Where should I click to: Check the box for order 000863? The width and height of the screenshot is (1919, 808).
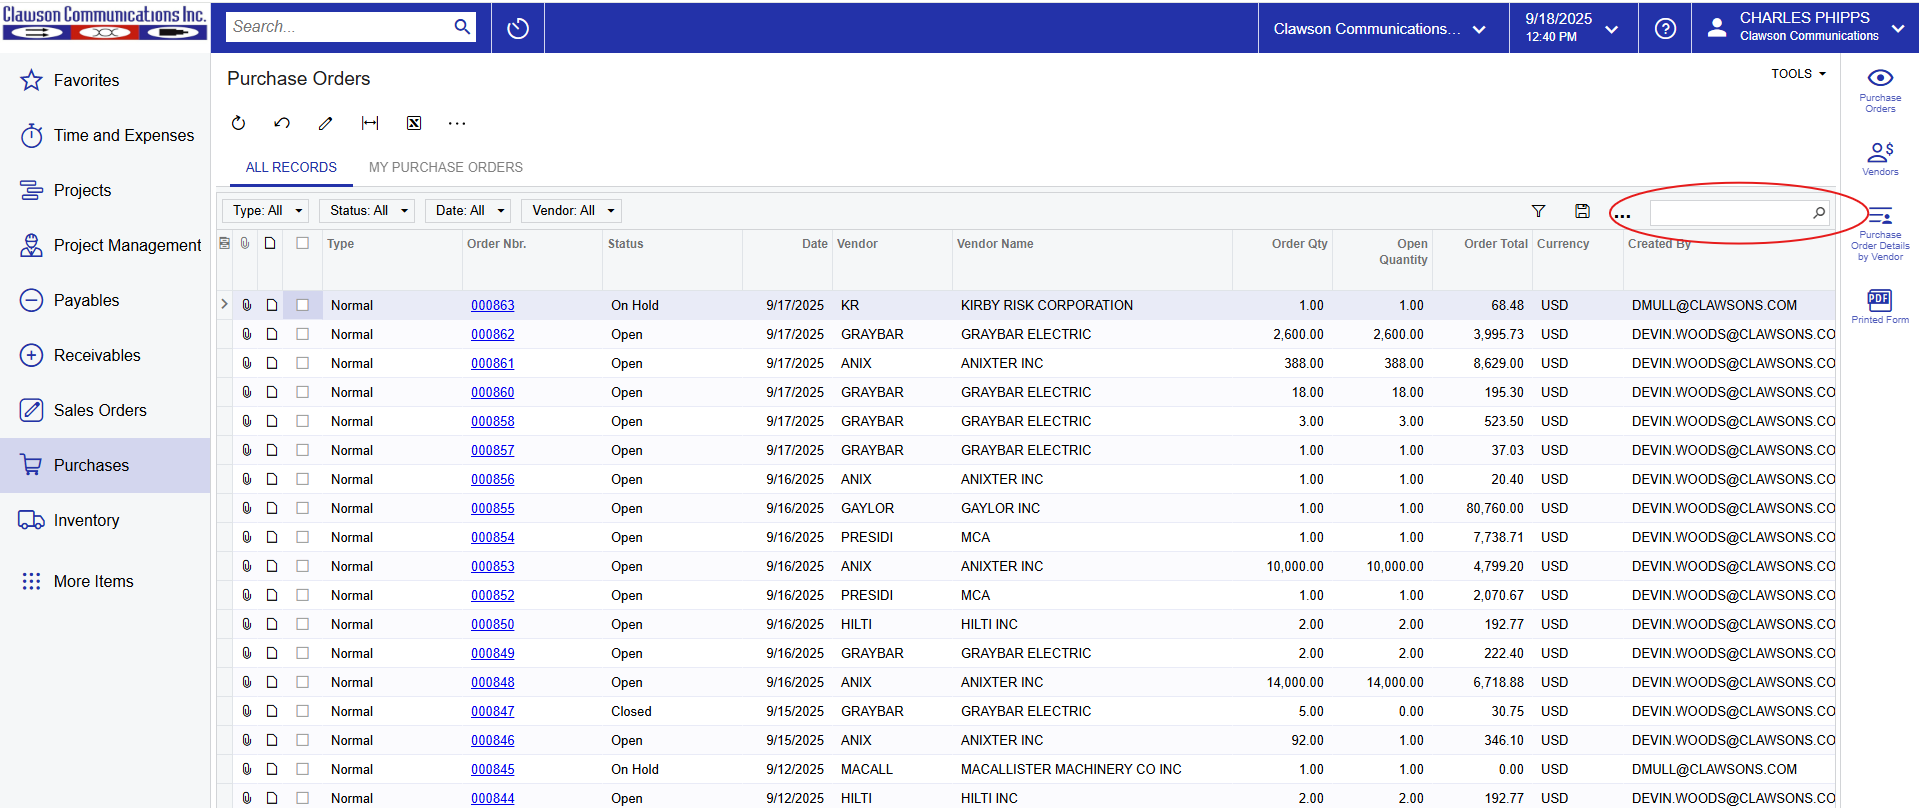coord(302,305)
